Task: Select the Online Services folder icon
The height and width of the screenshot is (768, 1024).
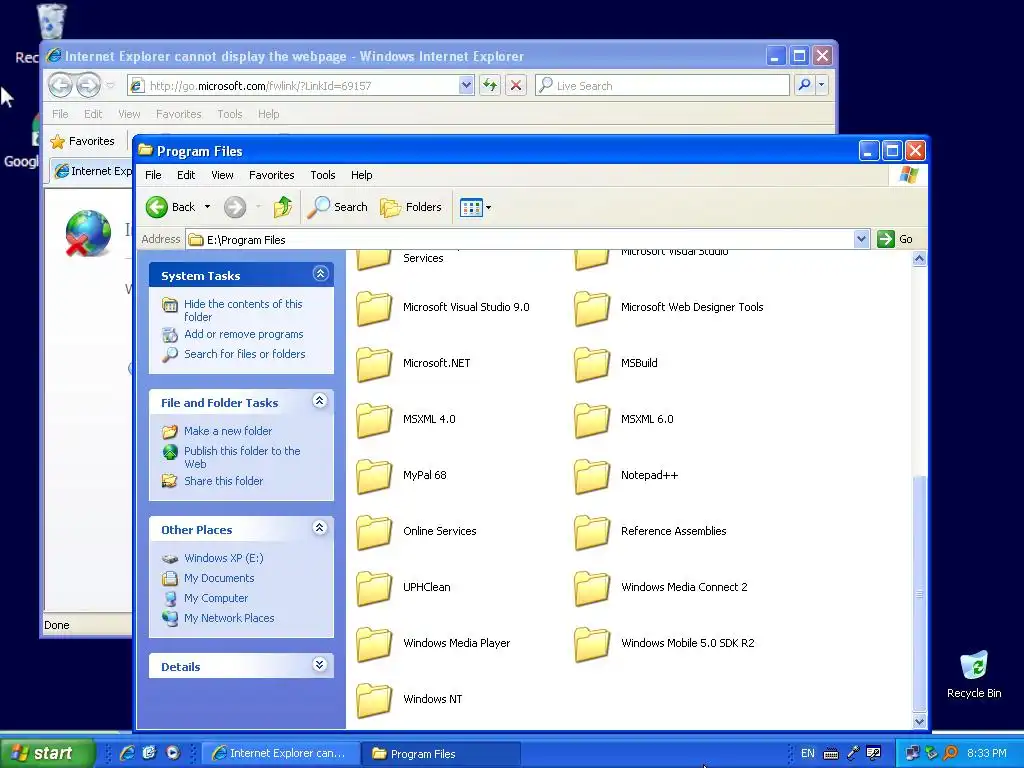Action: pos(374,532)
